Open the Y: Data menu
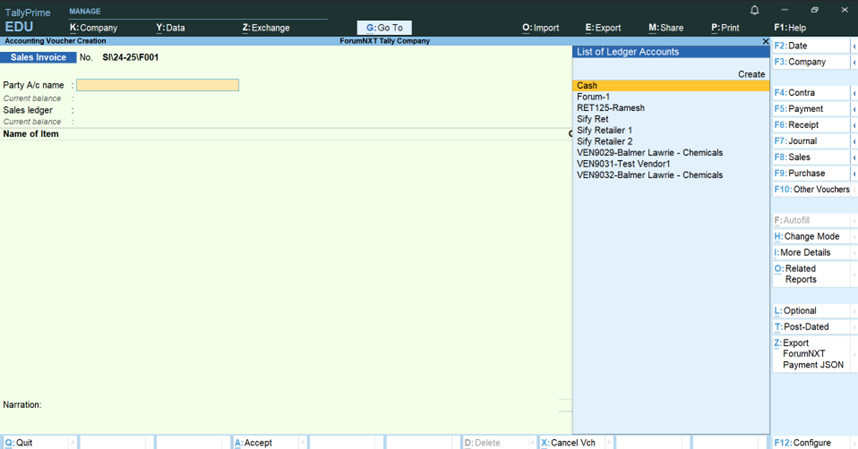Viewport: 858px width, 449px height. pyautogui.click(x=170, y=28)
